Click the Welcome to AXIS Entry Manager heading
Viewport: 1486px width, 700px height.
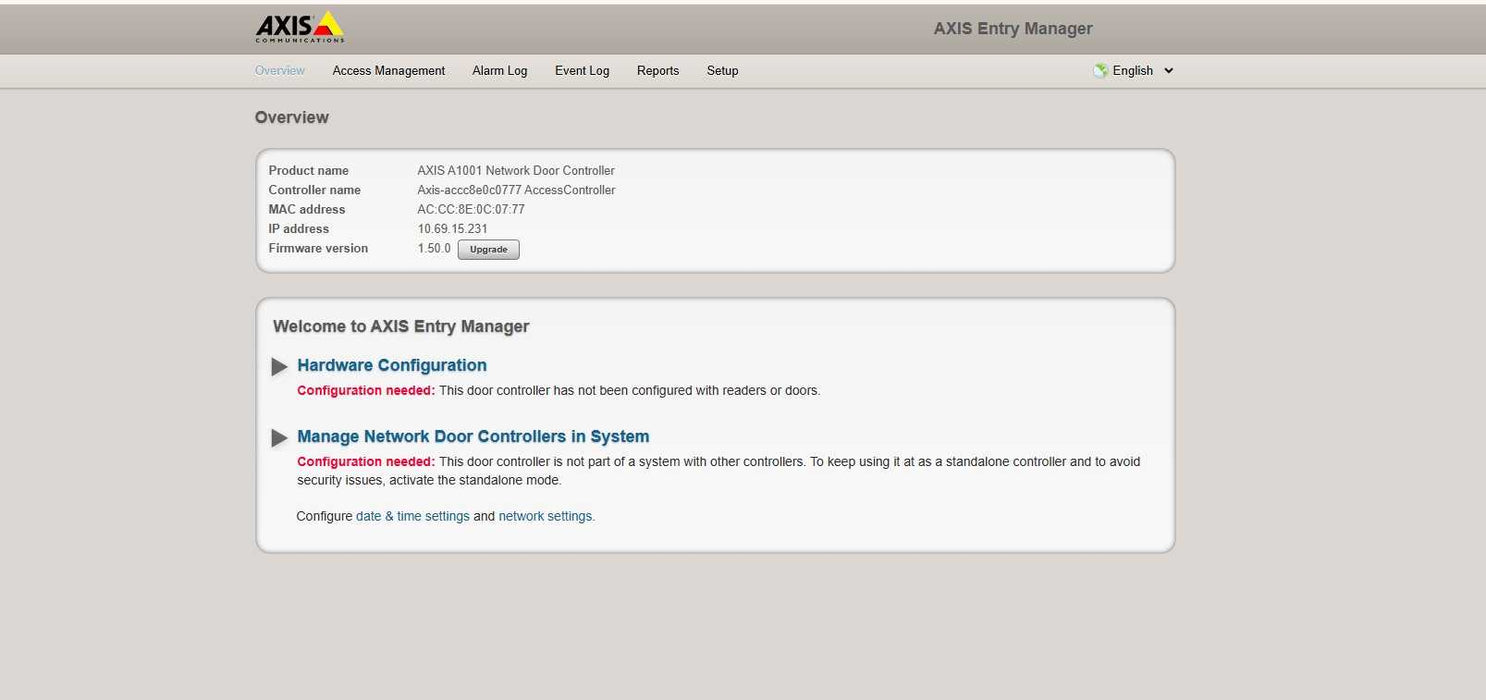coord(401,326)
